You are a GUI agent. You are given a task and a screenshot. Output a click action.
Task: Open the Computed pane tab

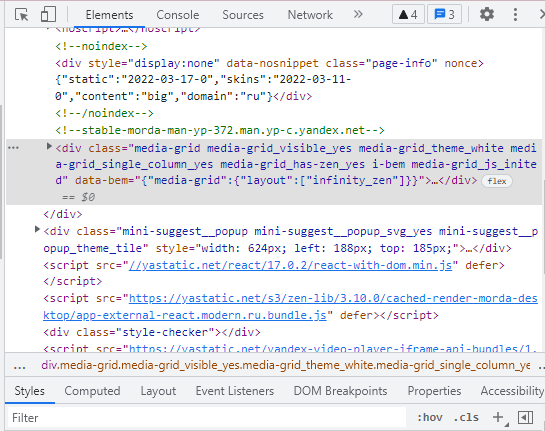[92, 391]
